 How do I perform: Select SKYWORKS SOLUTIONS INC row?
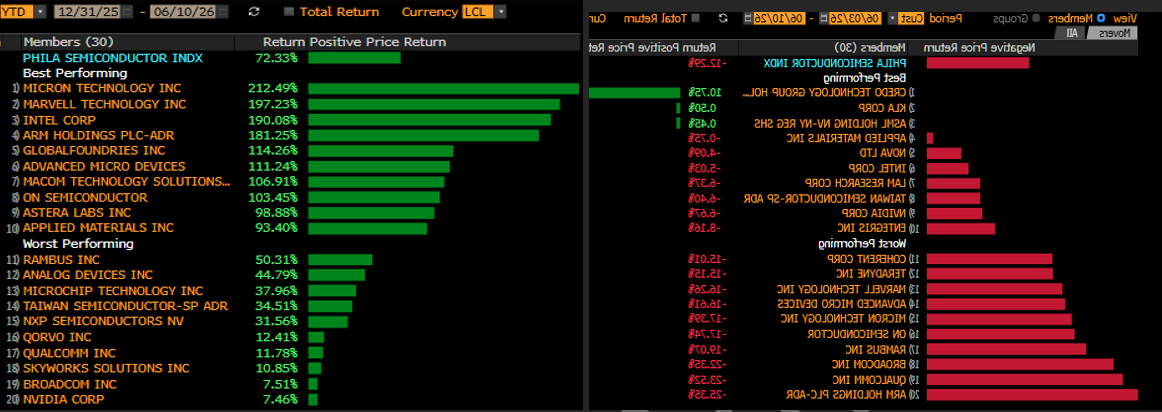[291, 368]
